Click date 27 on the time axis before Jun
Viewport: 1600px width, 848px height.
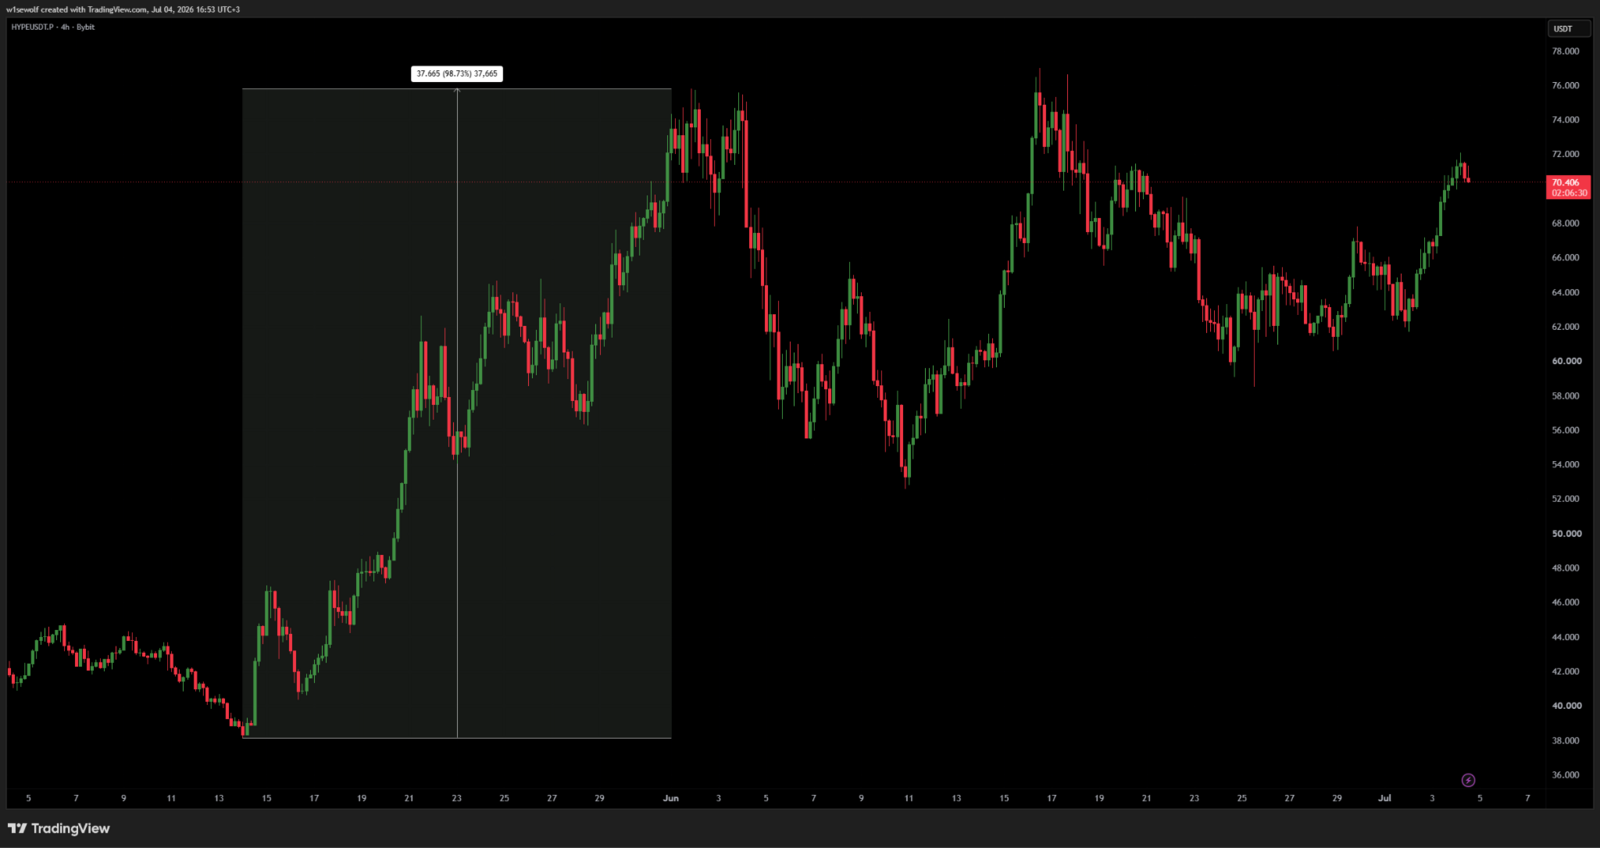(552, 798)
